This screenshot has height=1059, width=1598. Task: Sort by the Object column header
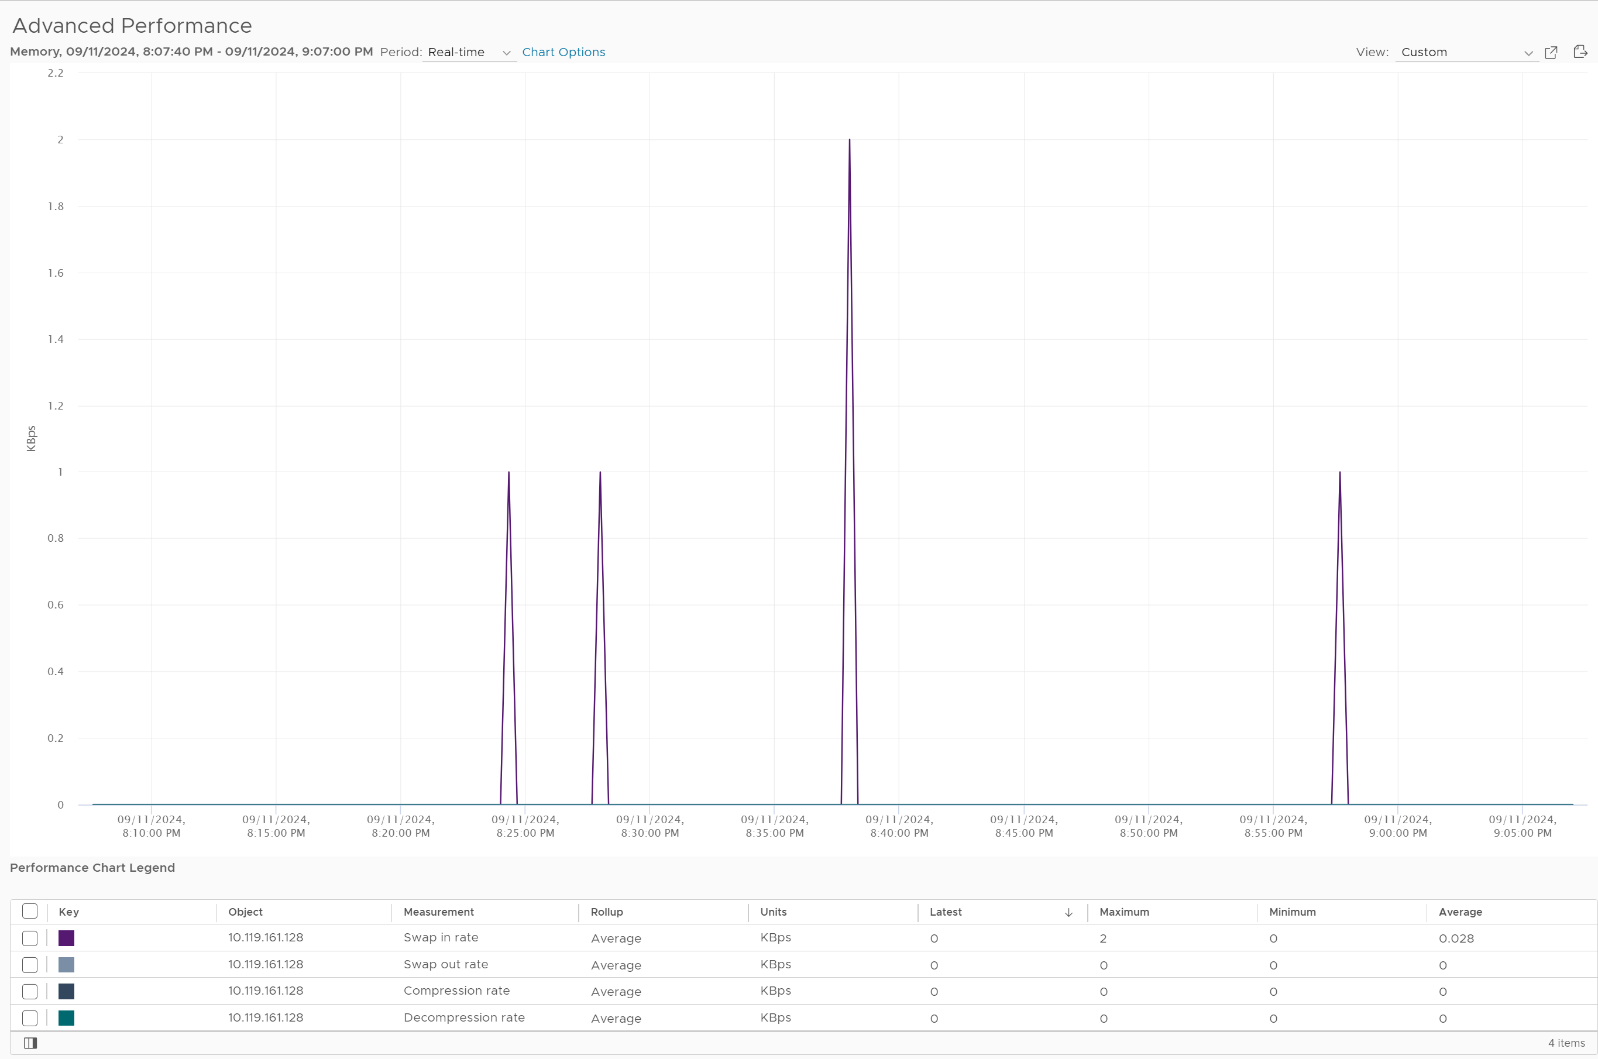click(245, 912)
